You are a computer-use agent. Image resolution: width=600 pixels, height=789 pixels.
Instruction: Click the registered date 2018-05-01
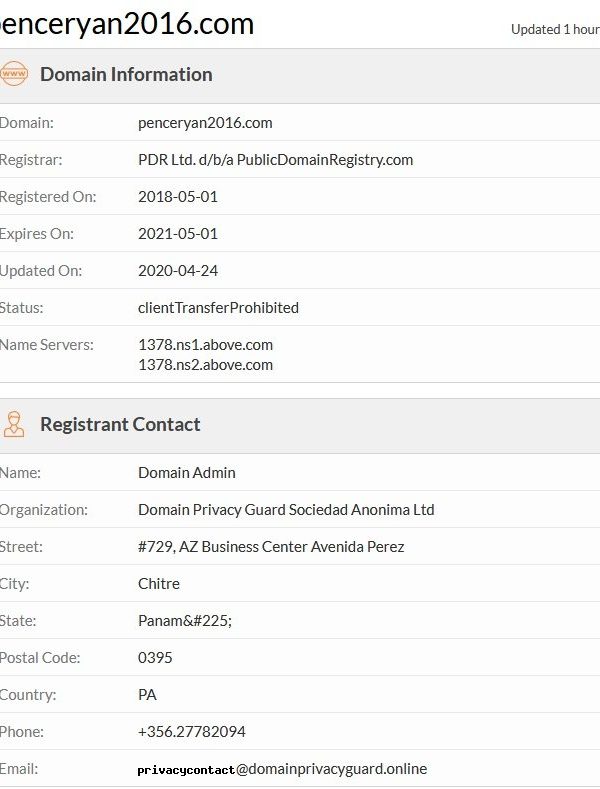(x=177, y=197)
